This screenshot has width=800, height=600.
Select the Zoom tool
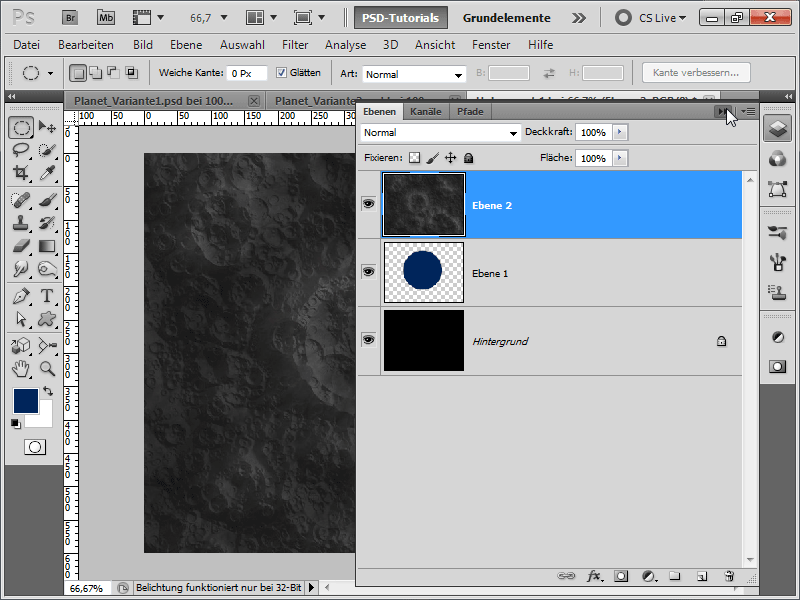point(47,368)
